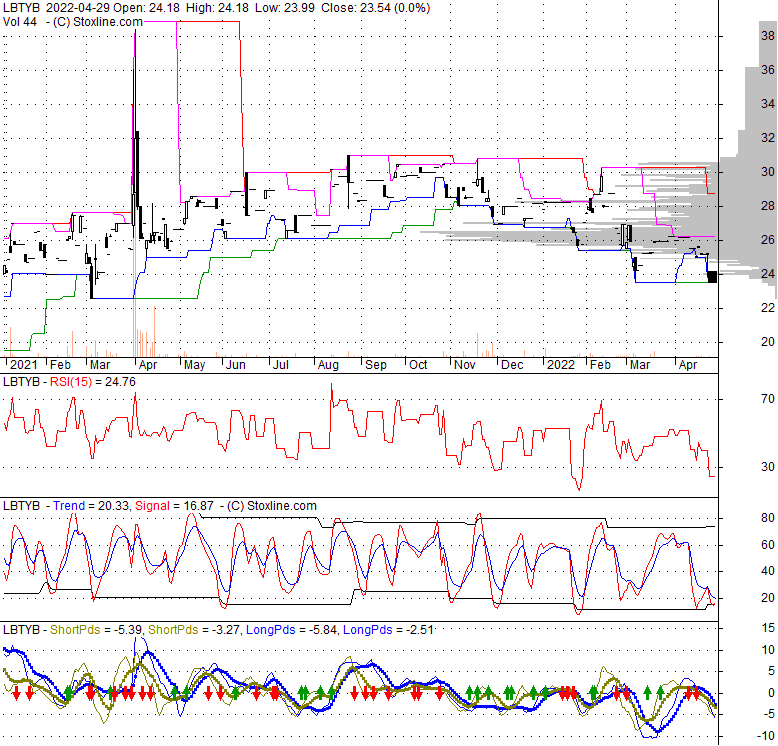Click the 'Low: 23.99' value in header
This screenshot has height=746, width=778.
click(285, 8)
